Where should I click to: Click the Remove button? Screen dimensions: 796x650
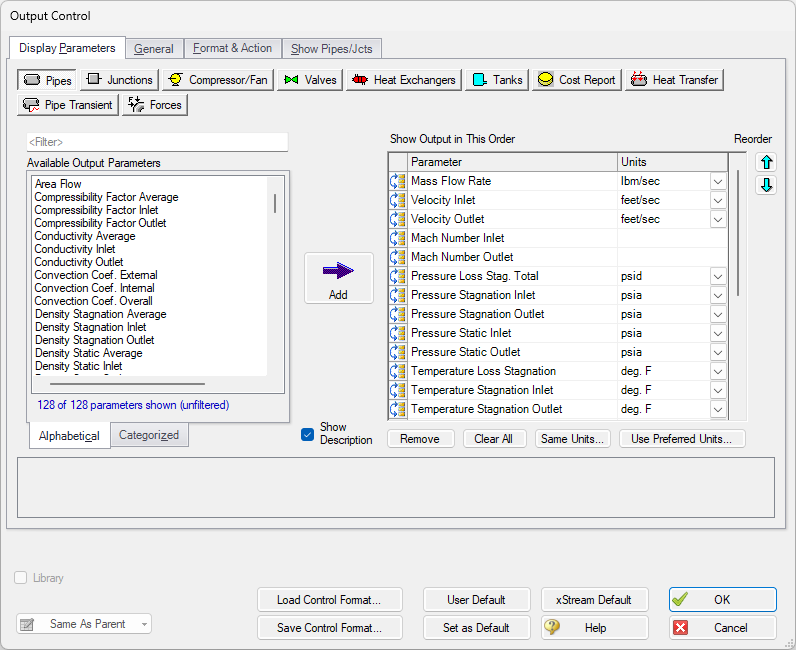pyautogui.click(x=420, y=439)
